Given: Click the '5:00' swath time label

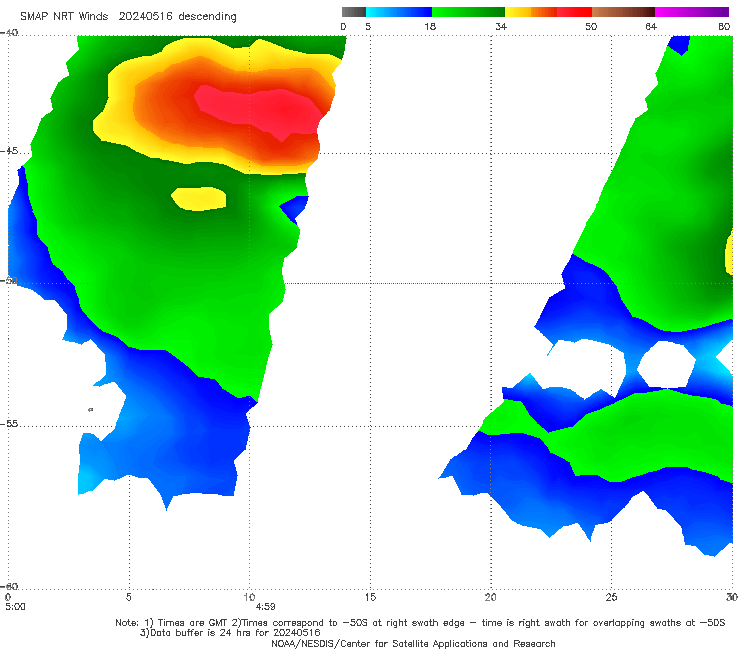Looking at the screenshot, I should pos(15,607).
